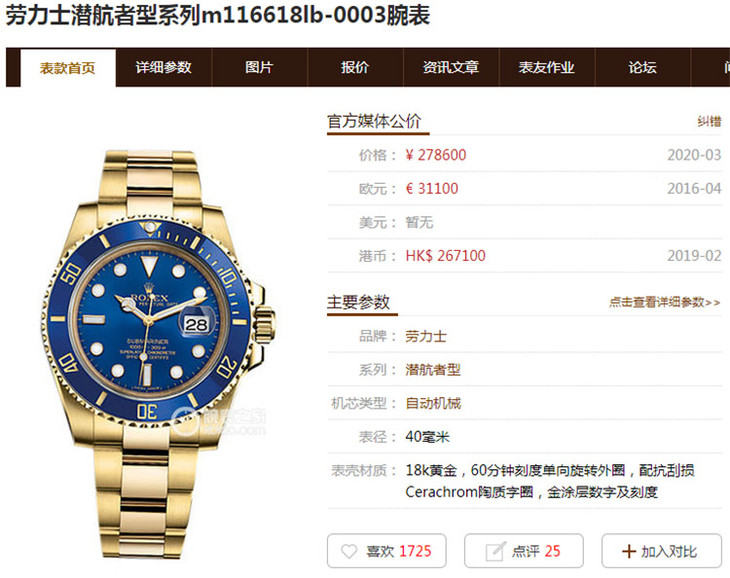The height and width of the screenshot is (578, 730).
Task: Click the 自动机械 movement type link
Action: (433, 403)
